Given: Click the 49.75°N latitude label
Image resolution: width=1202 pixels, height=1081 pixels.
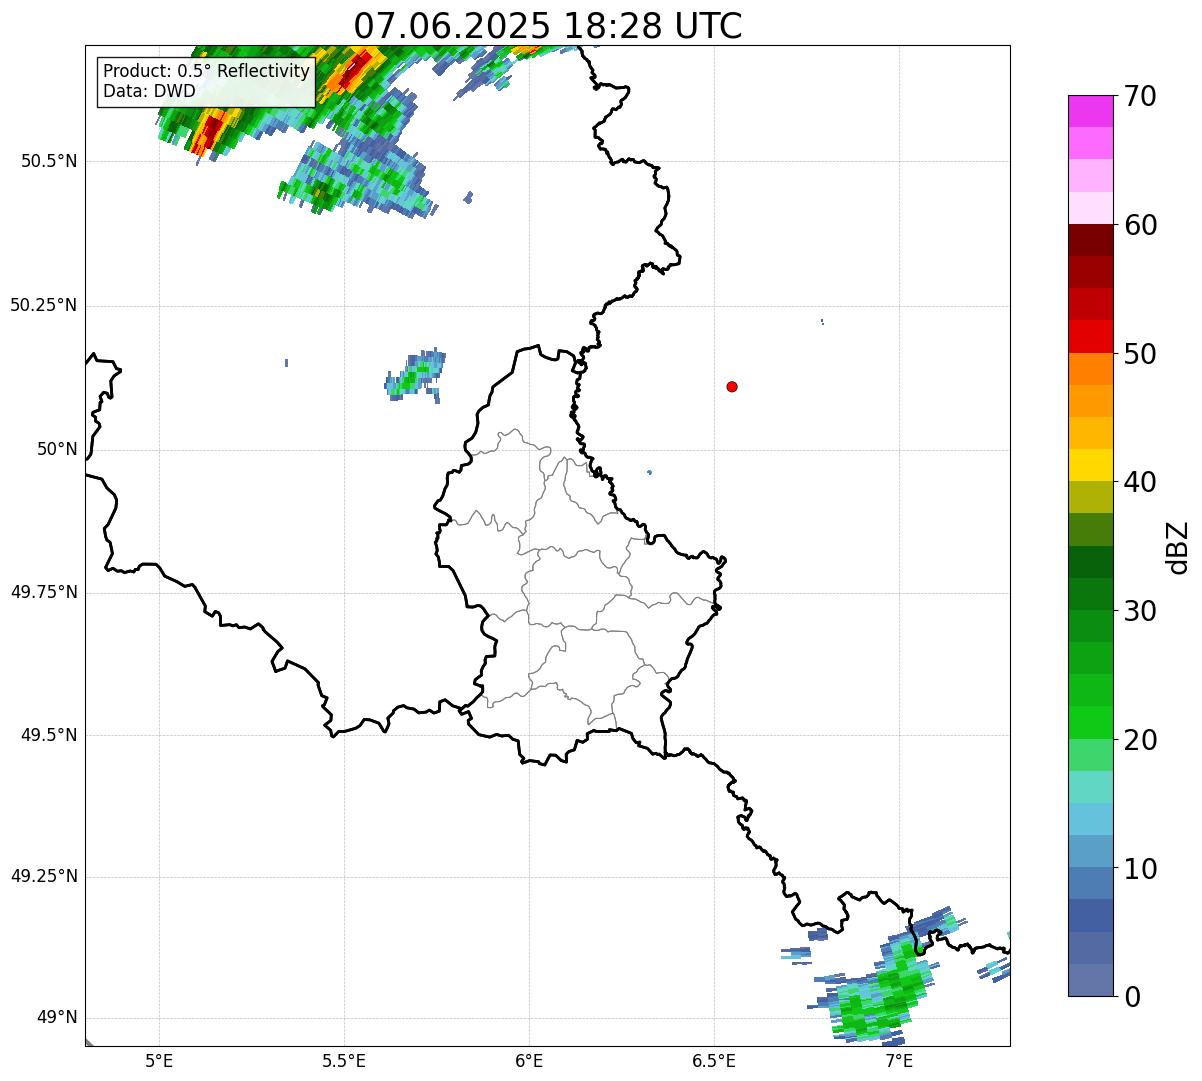Looking at the screenshot, I should tap(44, 592).
